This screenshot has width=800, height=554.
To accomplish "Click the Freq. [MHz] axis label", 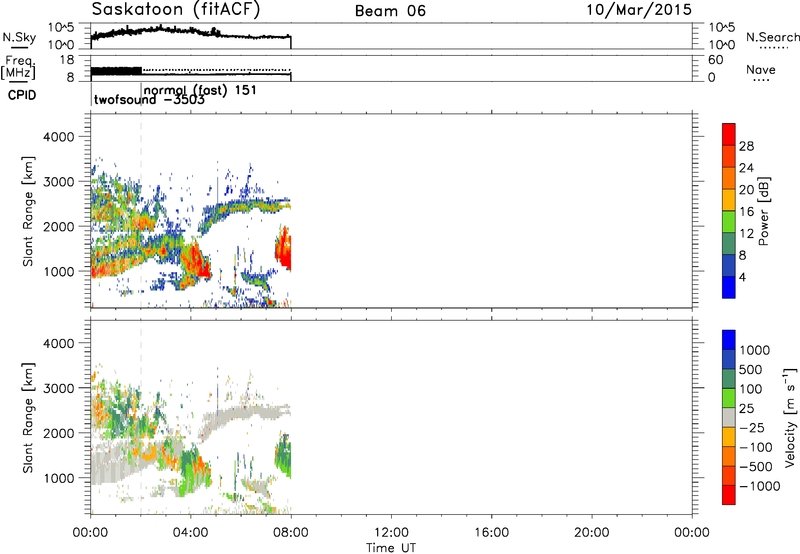I will coord(18,67).
